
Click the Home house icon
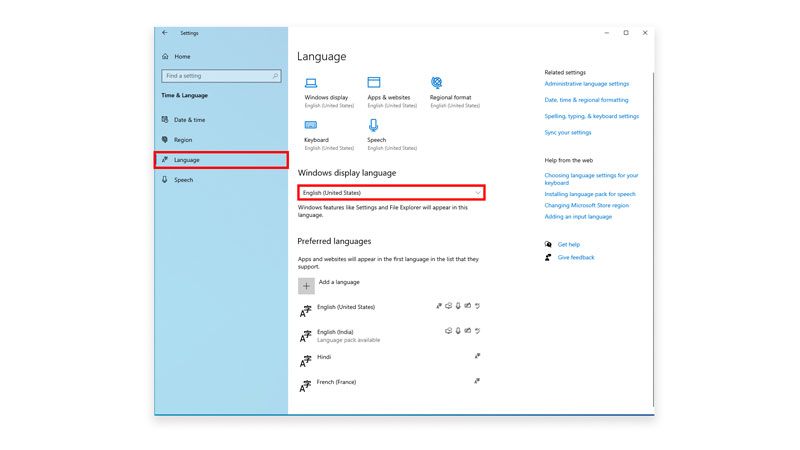165,57
